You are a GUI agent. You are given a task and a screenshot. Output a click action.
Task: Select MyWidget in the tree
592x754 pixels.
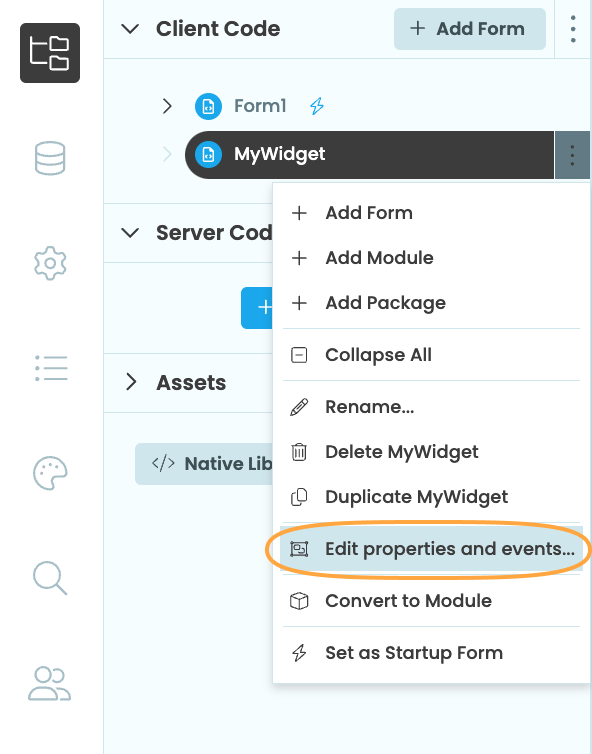369,155
